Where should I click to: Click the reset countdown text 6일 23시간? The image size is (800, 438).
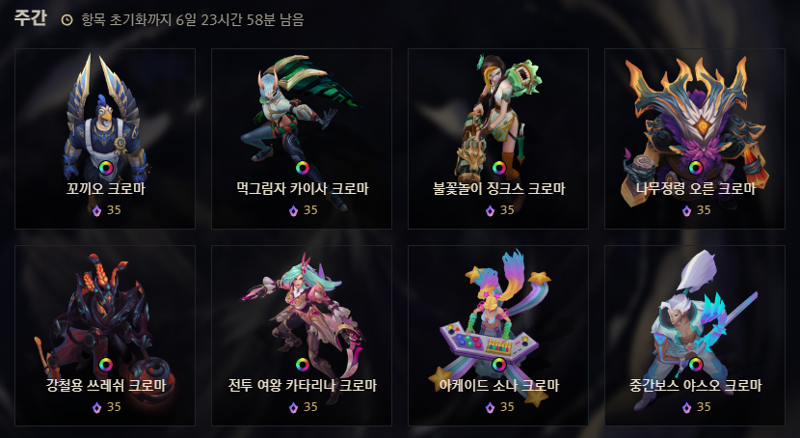click(210, 20)
